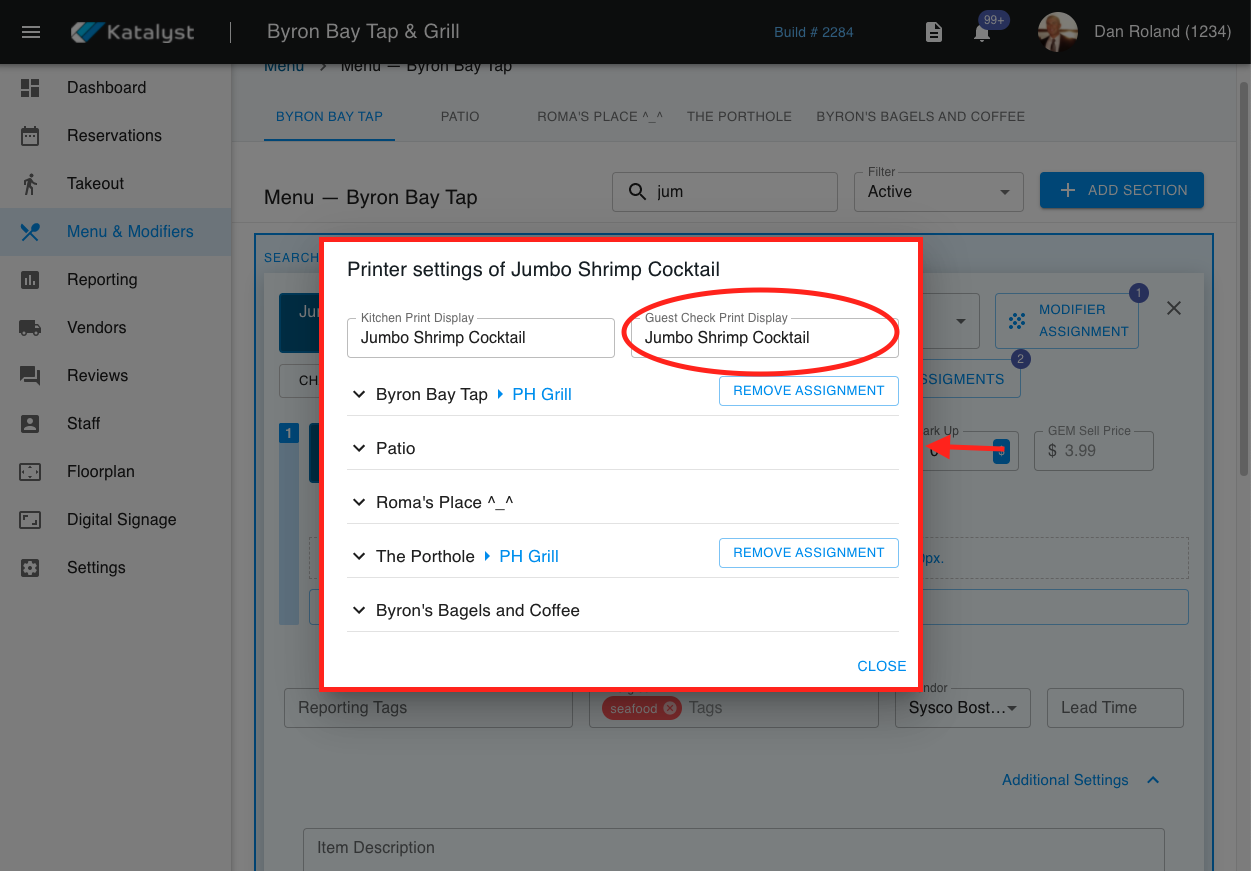
Task: Open Digital Signage section
Action: click(121, 520)
